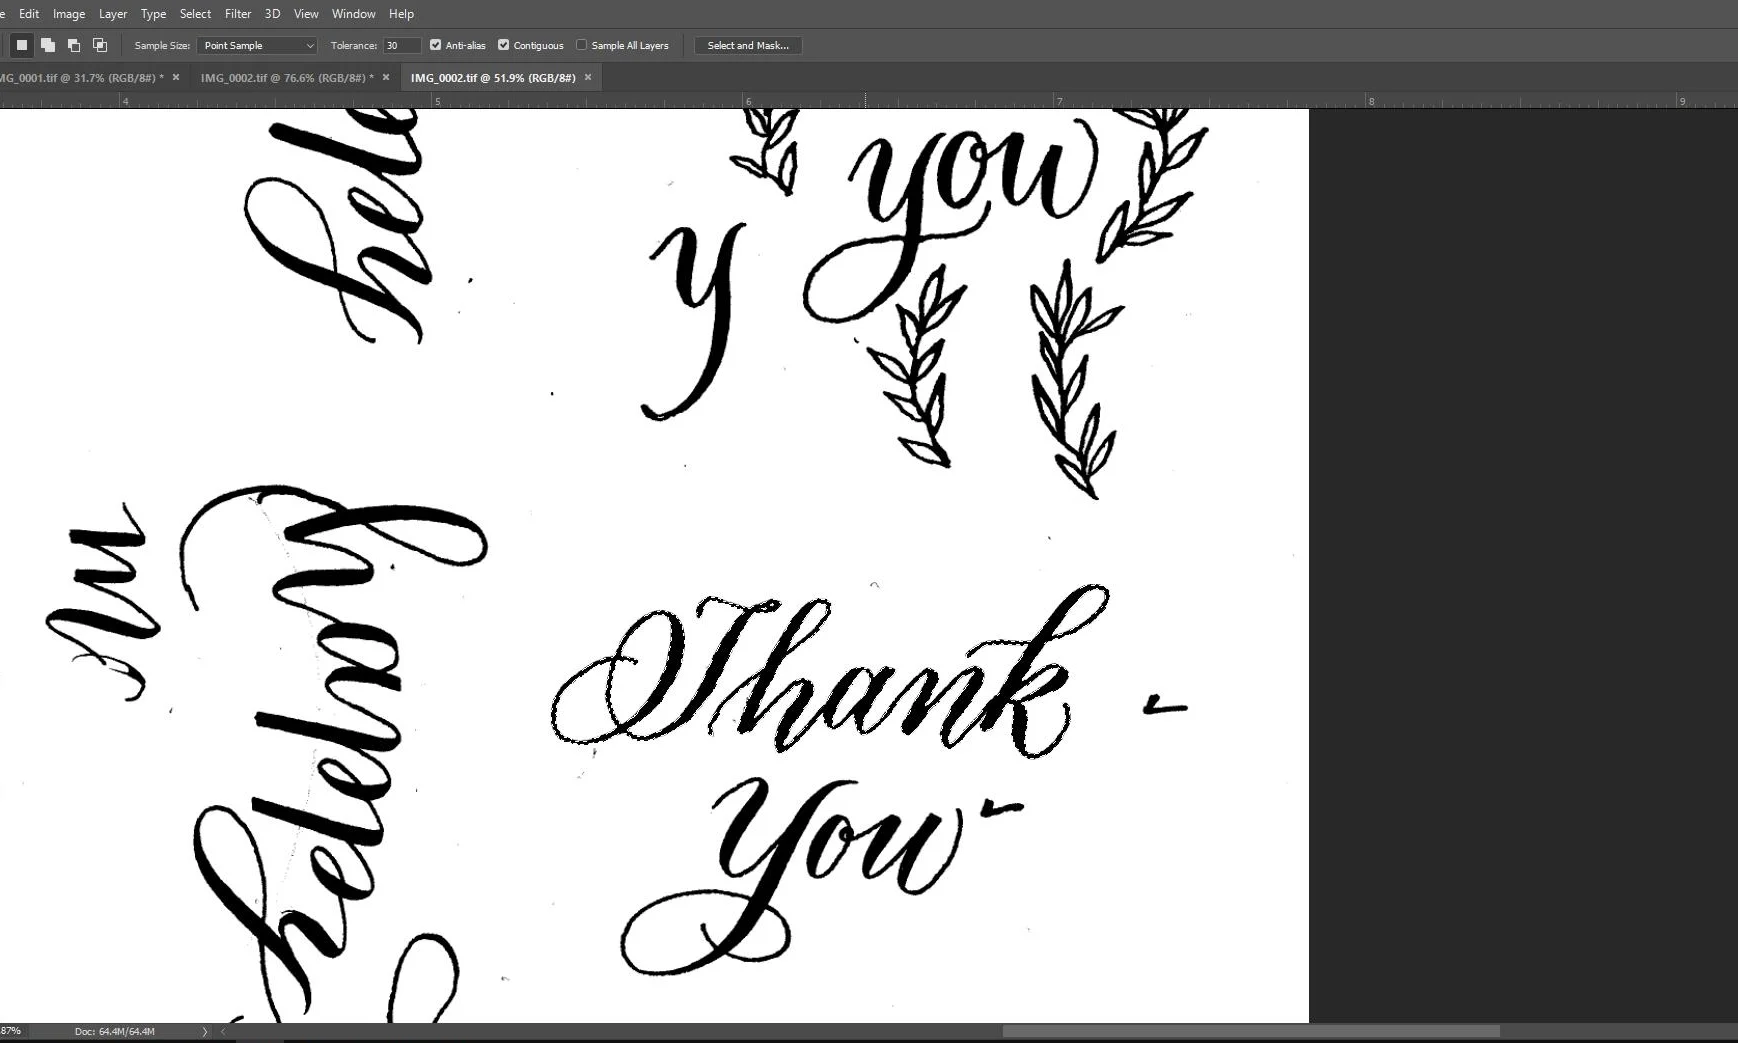Change Point Sample to another sample size
Screen dimensions: 1738x1043
(x=256, y=45)
